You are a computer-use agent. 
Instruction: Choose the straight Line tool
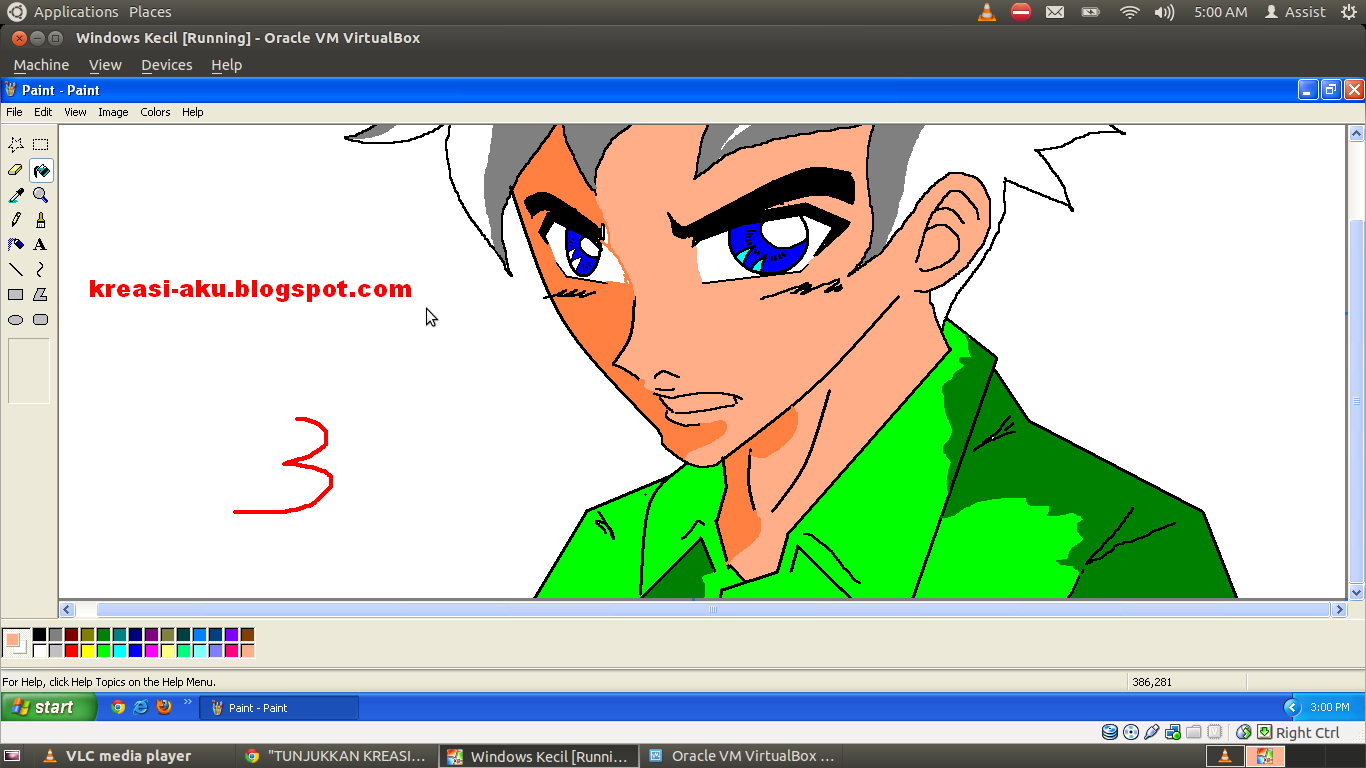click(x=16, y=270)
